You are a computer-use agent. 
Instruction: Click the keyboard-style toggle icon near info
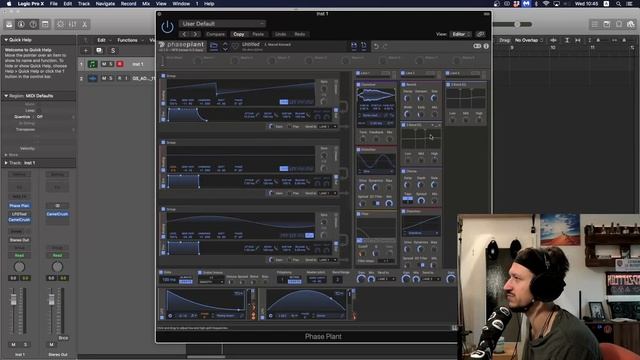coord(477,46)
